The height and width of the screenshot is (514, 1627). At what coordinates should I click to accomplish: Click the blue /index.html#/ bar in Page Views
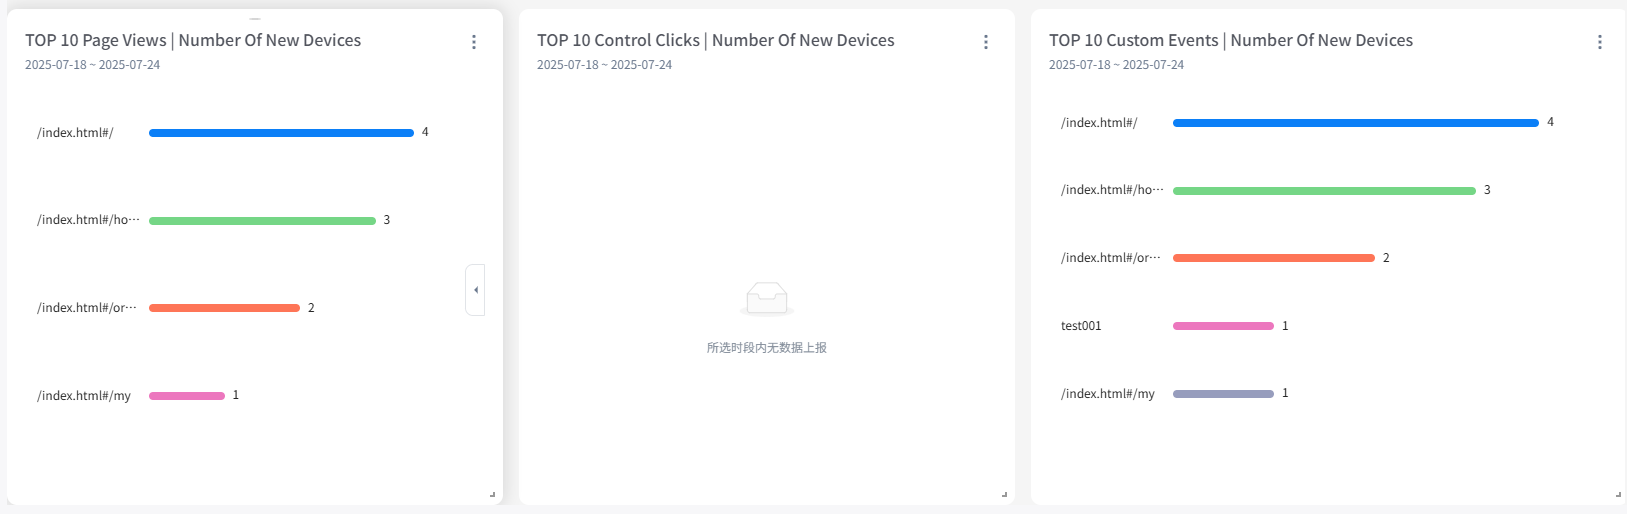point(281,133)
